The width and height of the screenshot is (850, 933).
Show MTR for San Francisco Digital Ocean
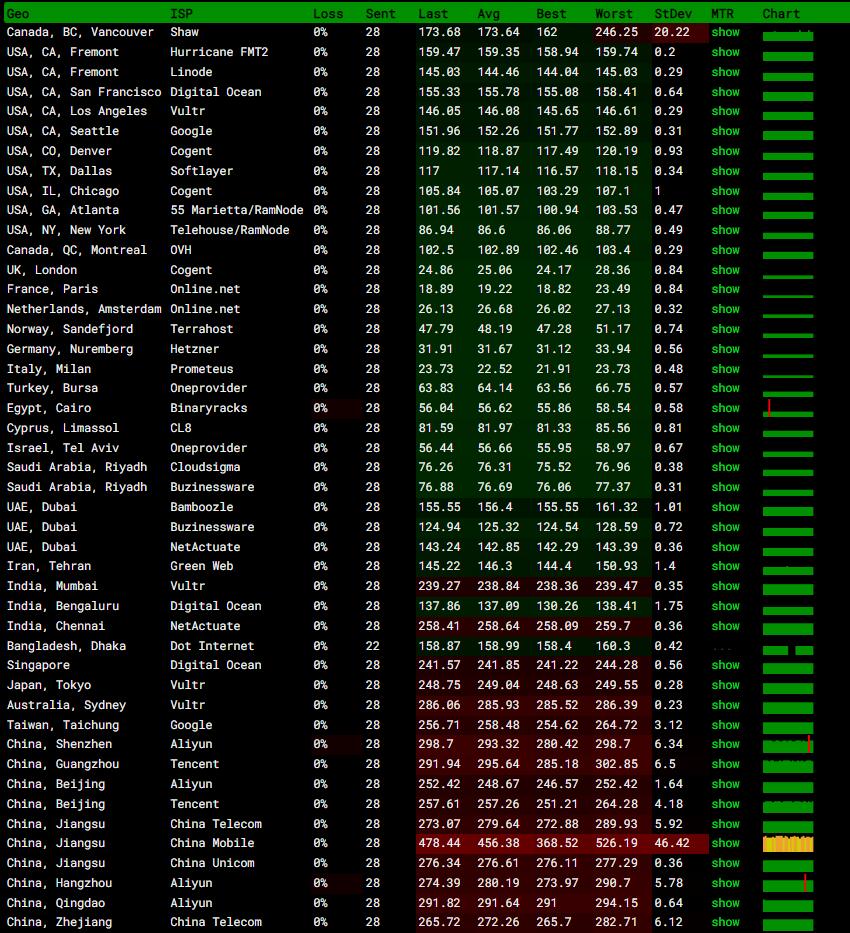pos(725,92)
